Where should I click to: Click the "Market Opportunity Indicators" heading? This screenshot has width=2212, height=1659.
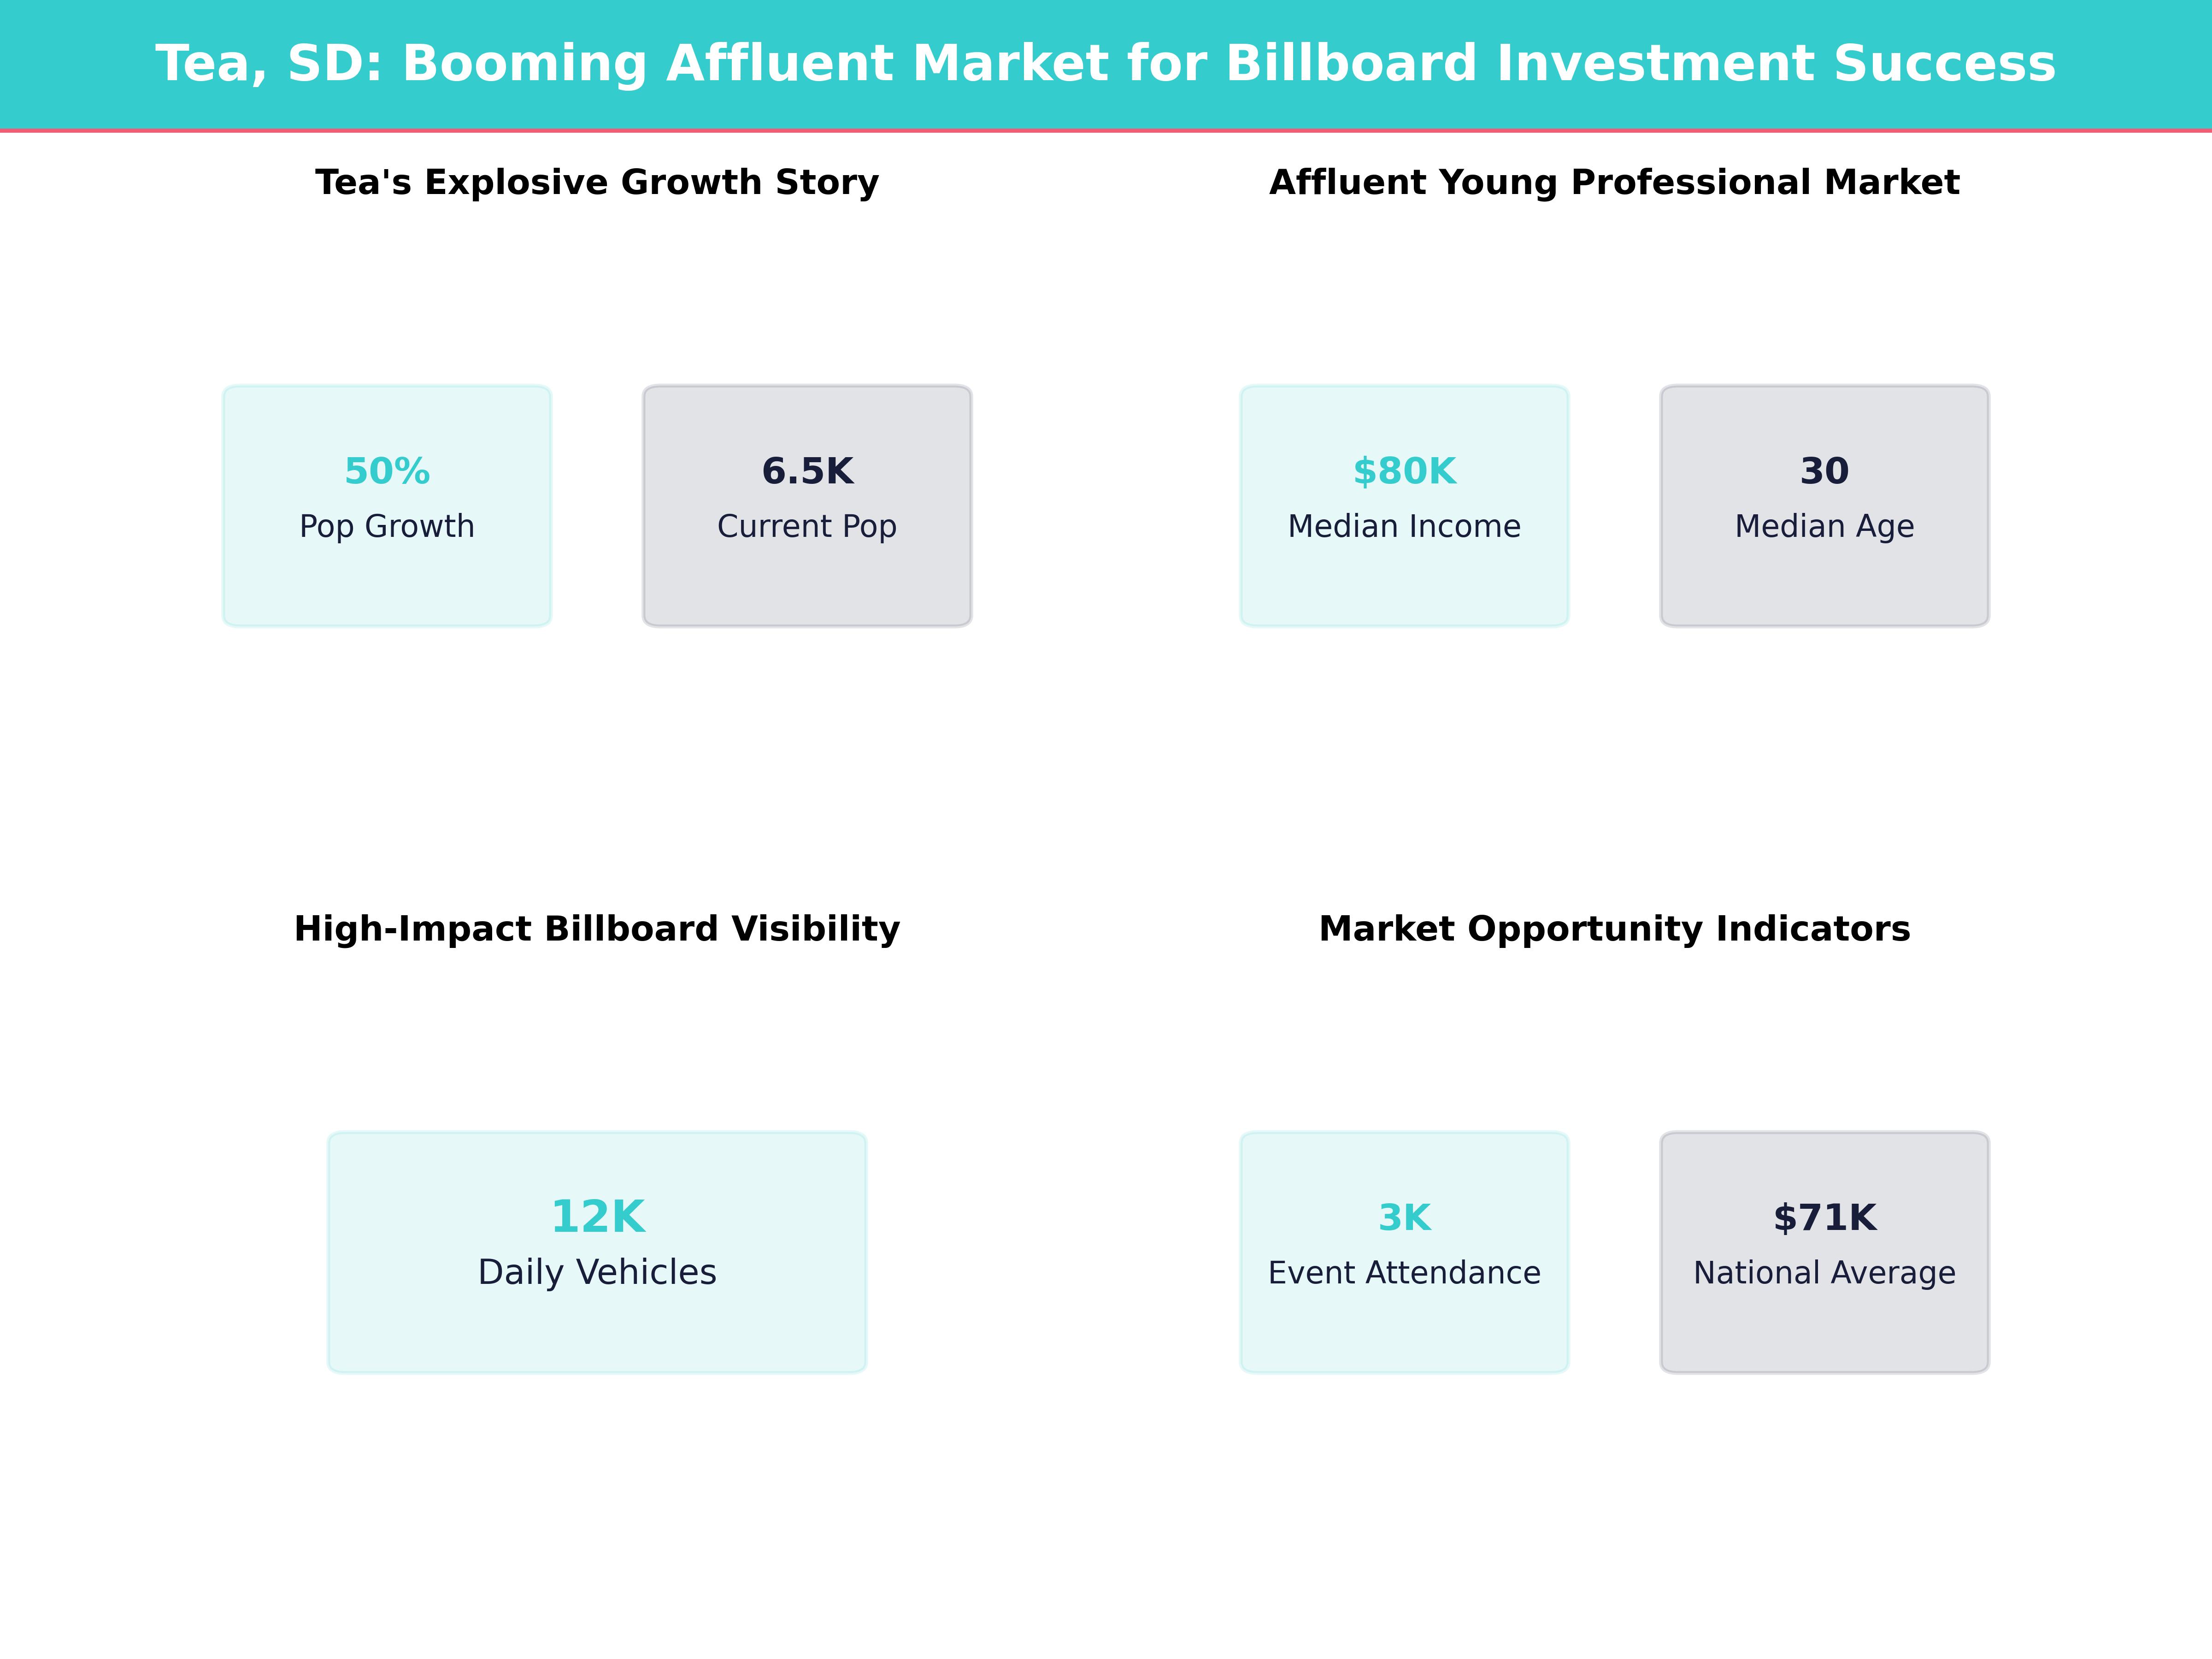pos(1614,928)
